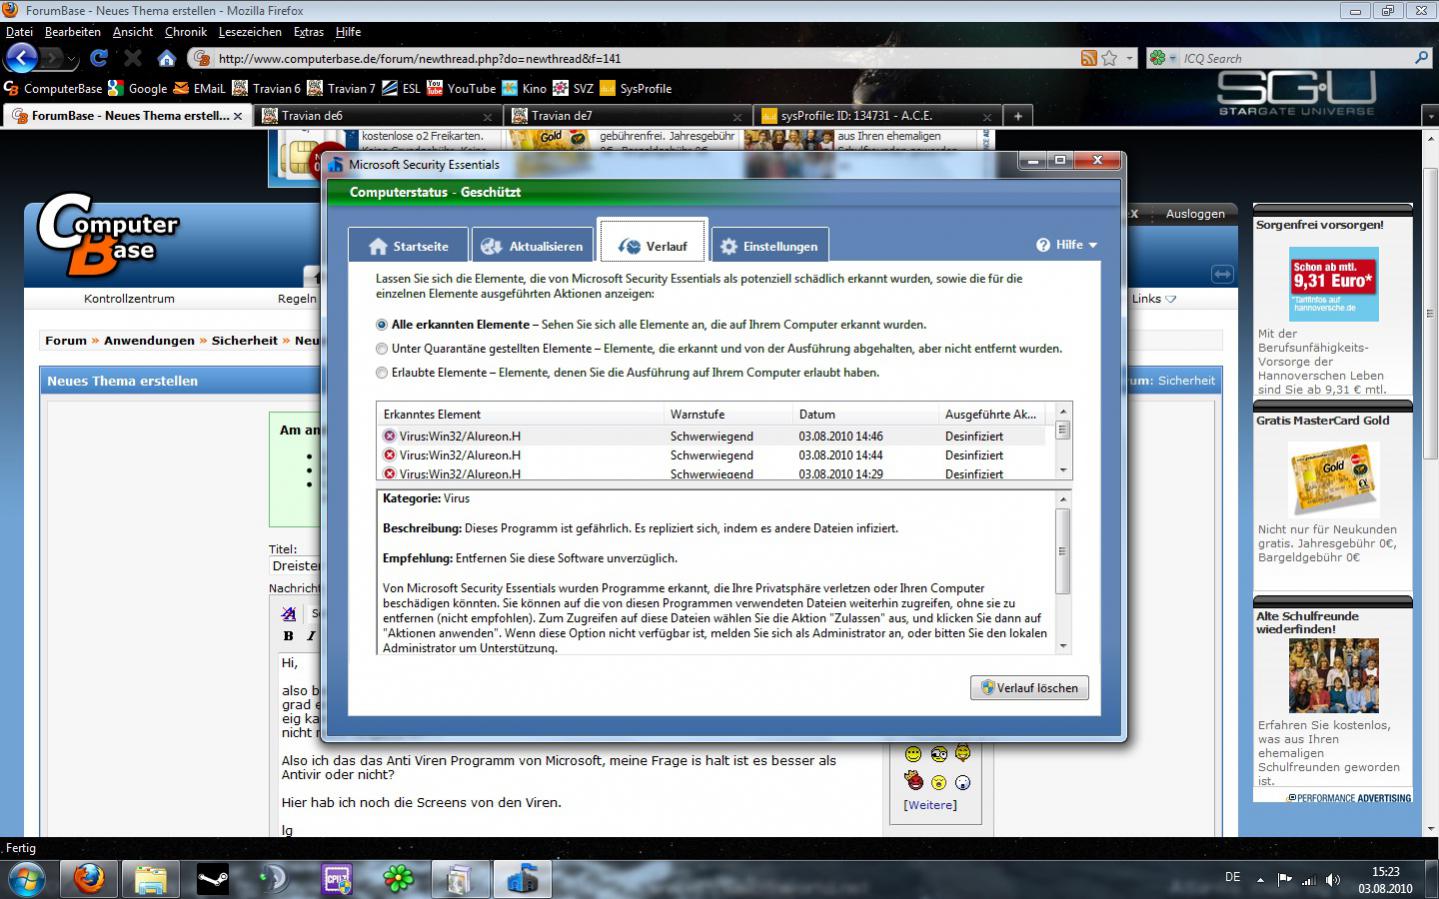1439x899 pixels.
Task: Launch Steam from the taskbar
Action: (212, 880)
